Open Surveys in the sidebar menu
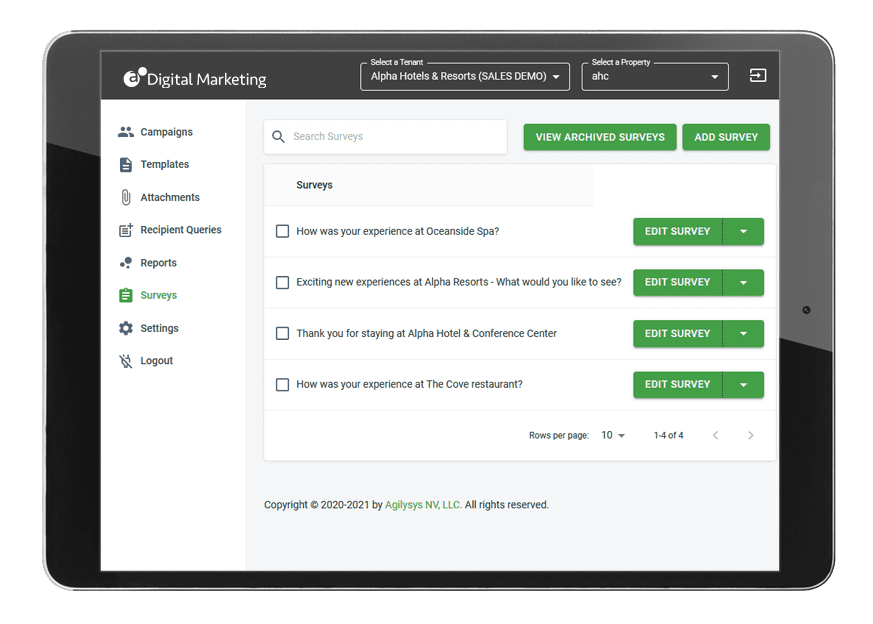The height and width of the screenshot is (624, 873). 158,296
